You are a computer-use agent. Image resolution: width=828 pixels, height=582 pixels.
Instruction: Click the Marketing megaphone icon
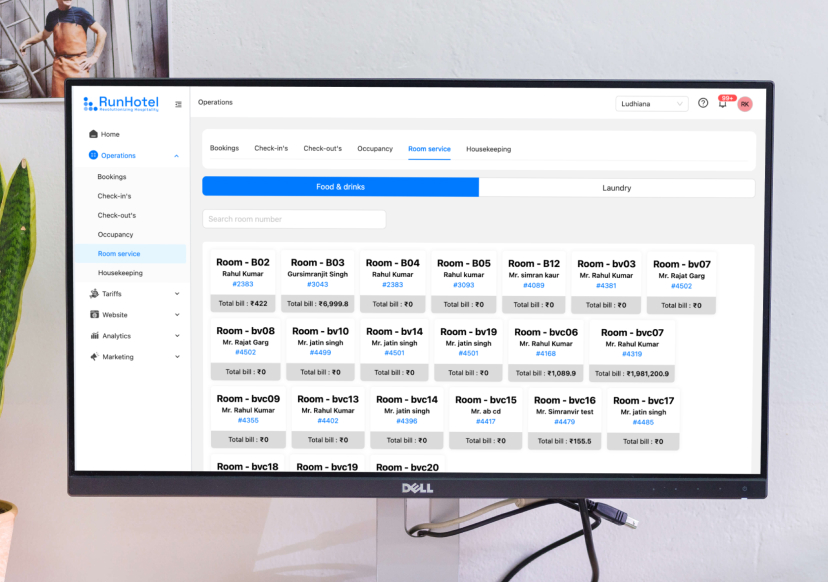(x=95, y=356)
